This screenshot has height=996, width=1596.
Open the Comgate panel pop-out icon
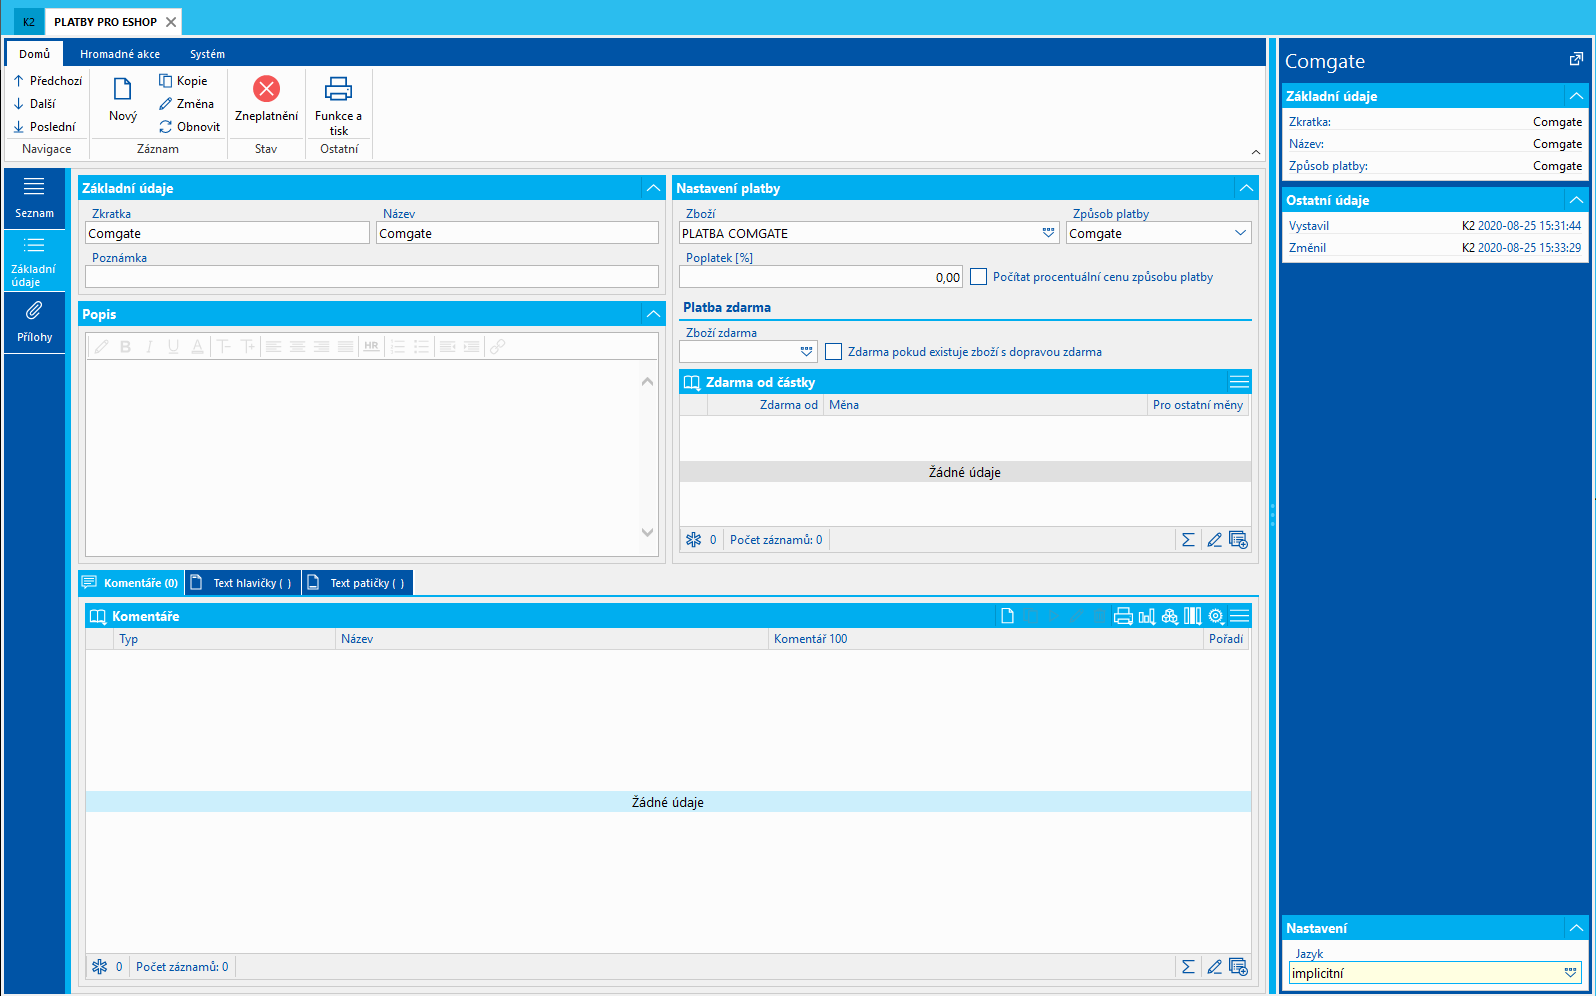click(1576, 60)
